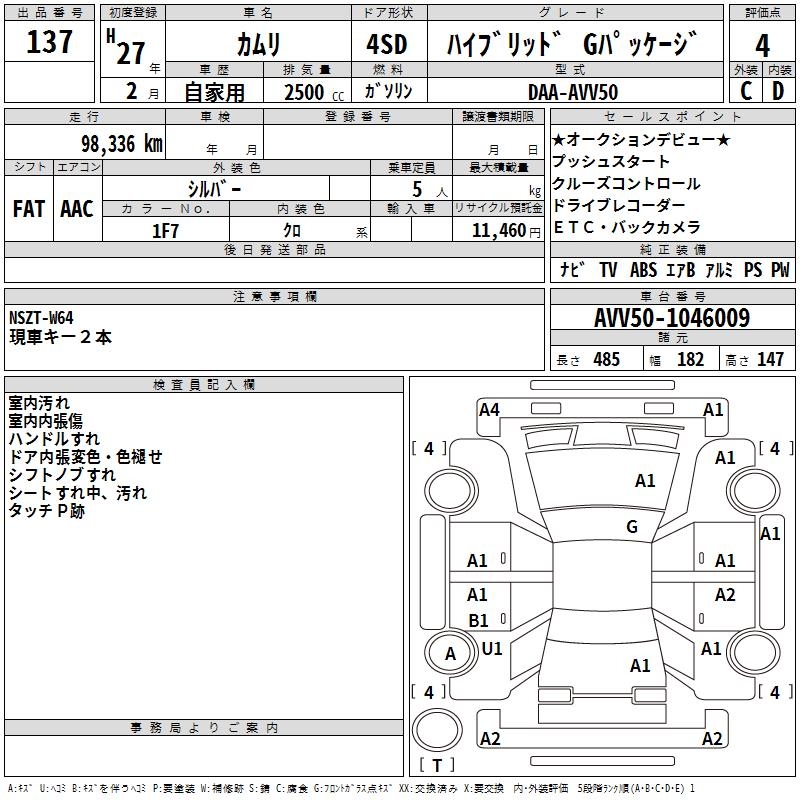Click the interior grade D cell
This screenshot has height=800, width=800.
(x=779, y=91)
